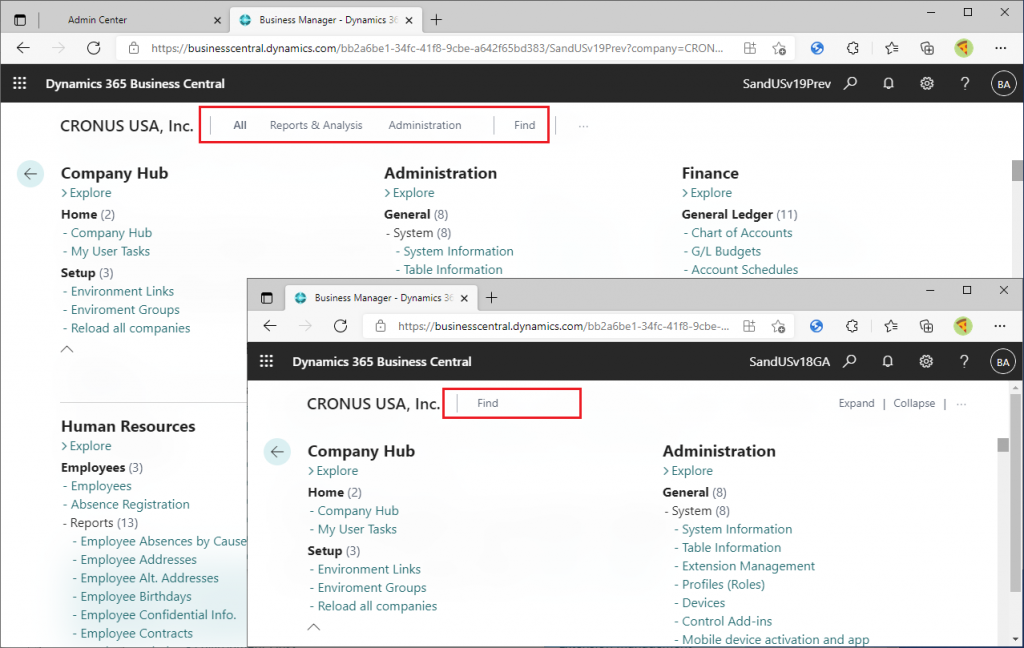Expand Explore under Company Hub in SandUSv19Prev window
This screenshot has height=648, width=1024.
86,193
